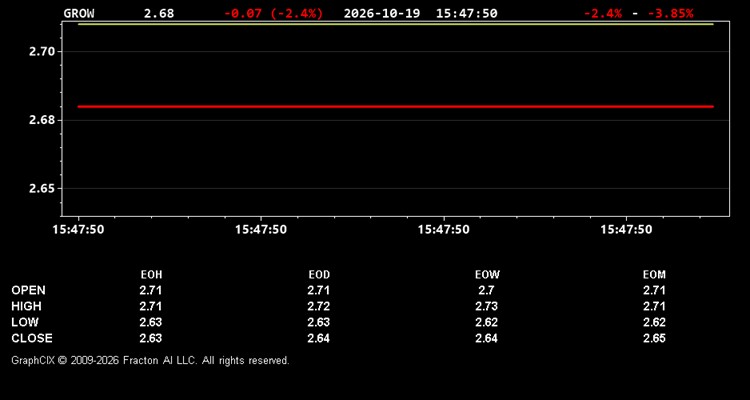Click the EOD column header

tap(319, 275)
